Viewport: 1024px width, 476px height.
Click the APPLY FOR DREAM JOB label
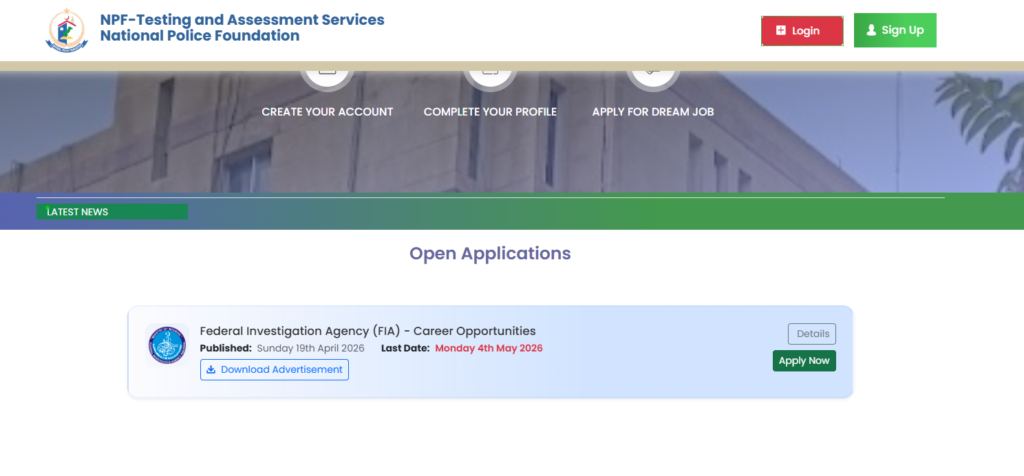click(x=652, y=112)
